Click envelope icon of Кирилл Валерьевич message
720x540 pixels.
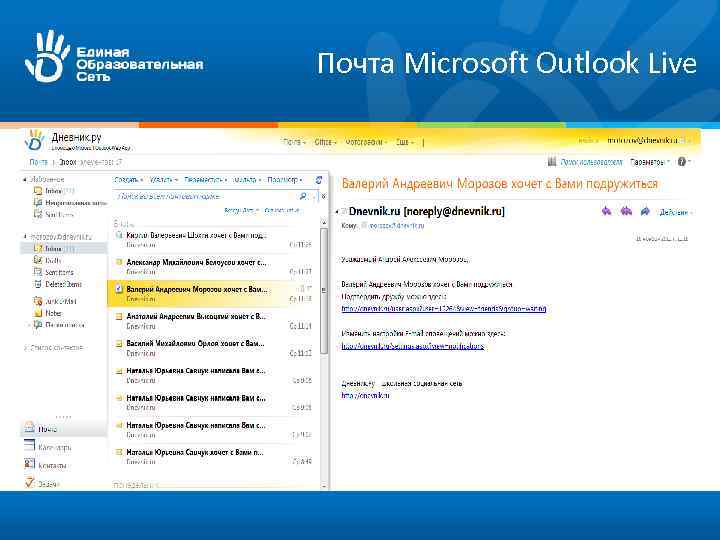tap(119, 235)
